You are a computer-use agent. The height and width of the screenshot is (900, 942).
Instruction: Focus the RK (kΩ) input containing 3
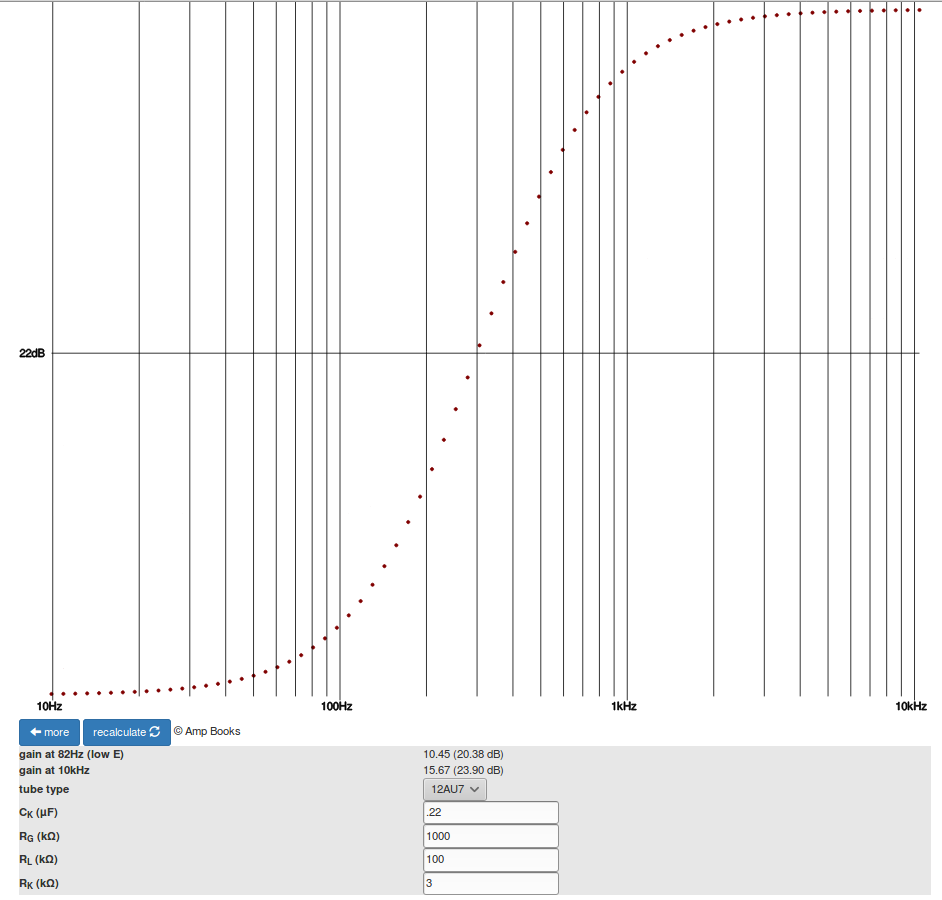pyautogui.click(x=491, y=883)
